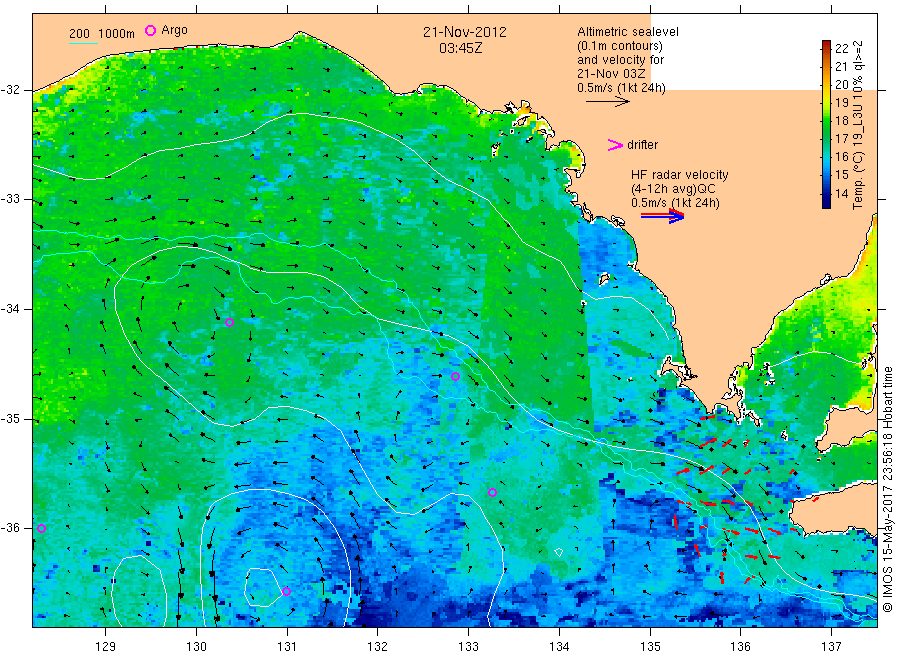Image resolution: width=900 pixels, height=660 pixels.
Task: Click longitude axis label '129'
Action: tap(106, 647)
